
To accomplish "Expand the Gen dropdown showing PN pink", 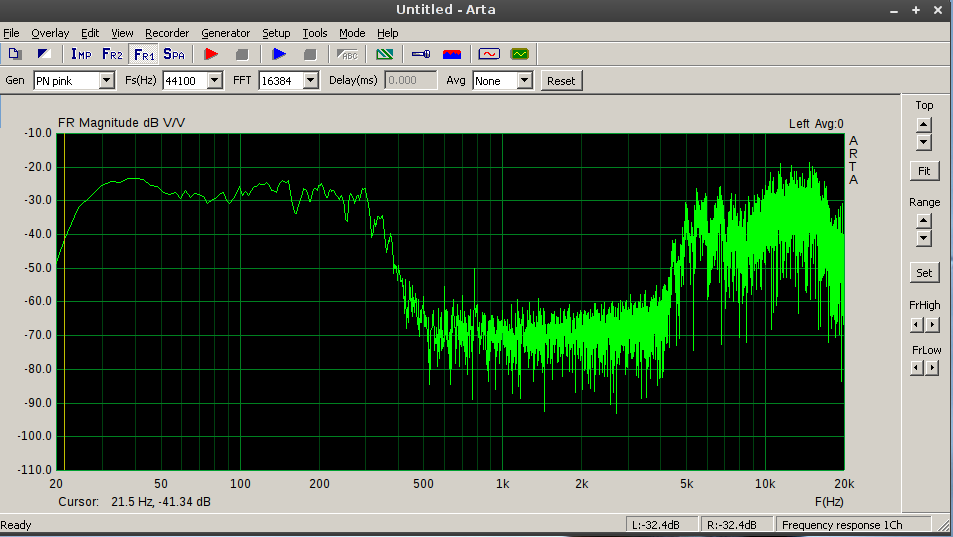I will tap(106, 80).
